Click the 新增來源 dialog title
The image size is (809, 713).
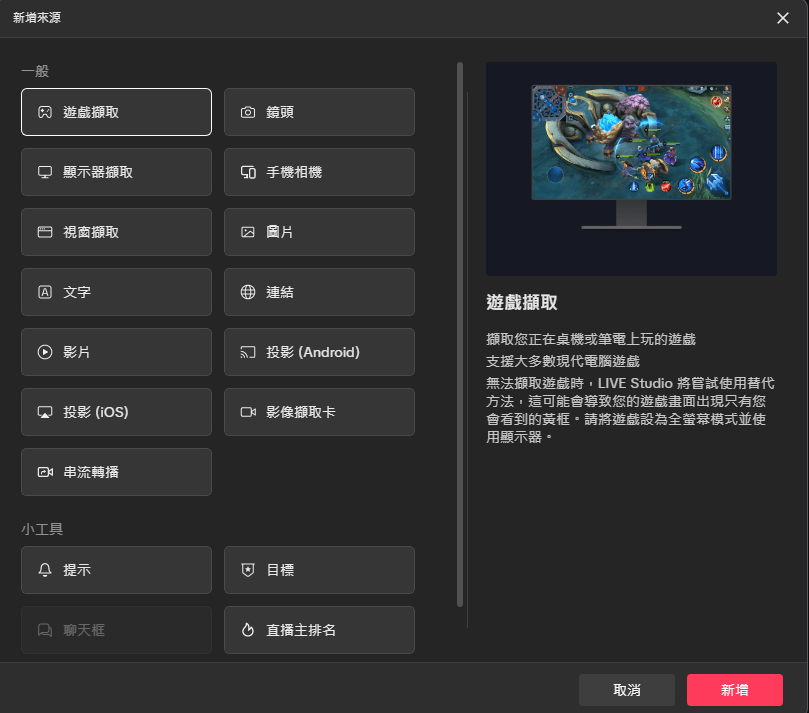(37, 18)
